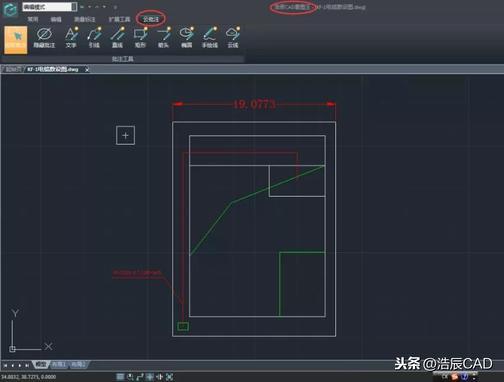Click the GstarCAD application logo button
Image resolution: width=504 pixels, height=382 pixels.
pyautogui.click(x=10, y=9)
